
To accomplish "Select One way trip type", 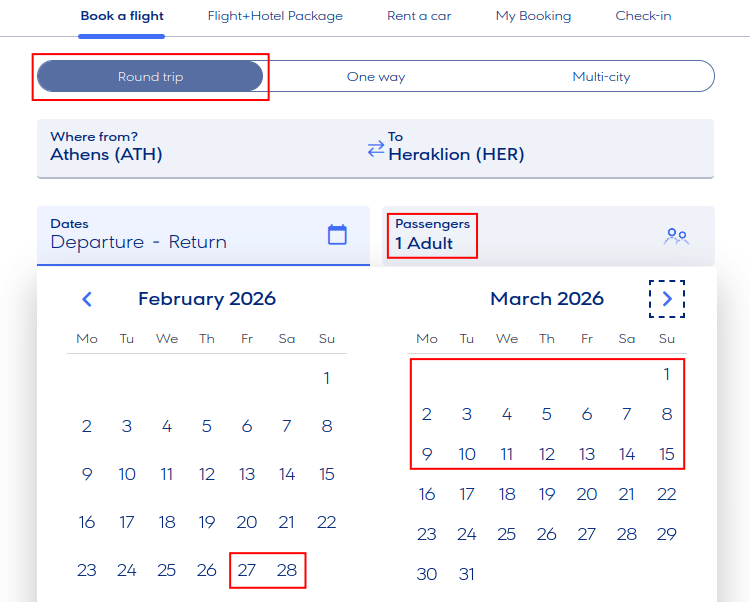I will click(374, 77).
